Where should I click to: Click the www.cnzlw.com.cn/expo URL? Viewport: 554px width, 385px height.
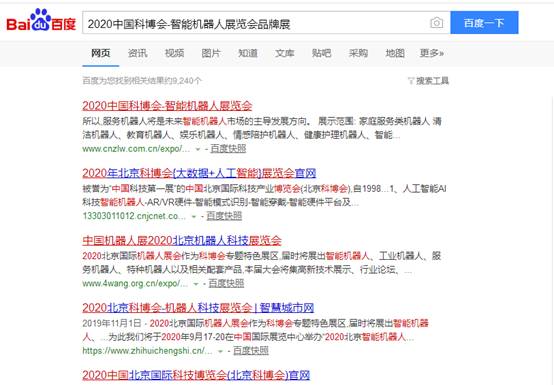136,149
